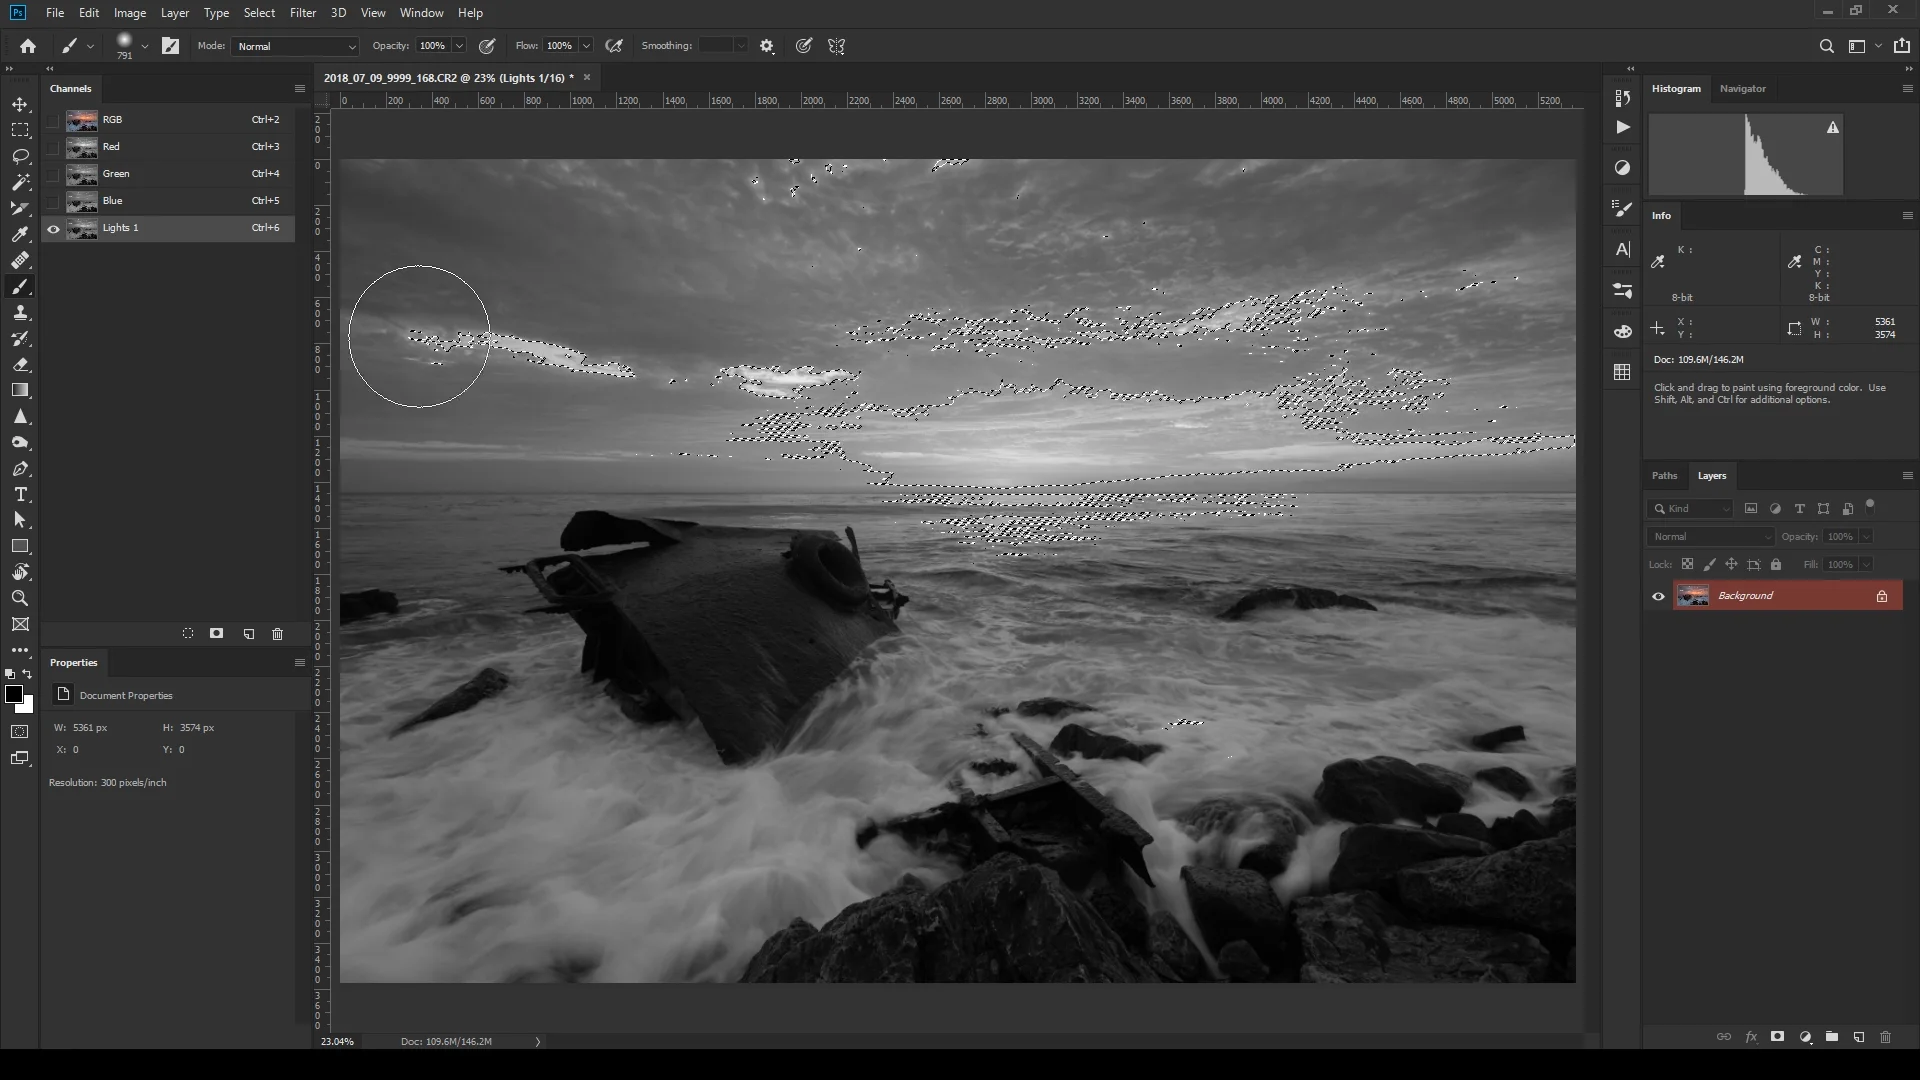Viewport: 1920px width, 1080px height.
Task: Create new channel icon
Action: [249, 634]
